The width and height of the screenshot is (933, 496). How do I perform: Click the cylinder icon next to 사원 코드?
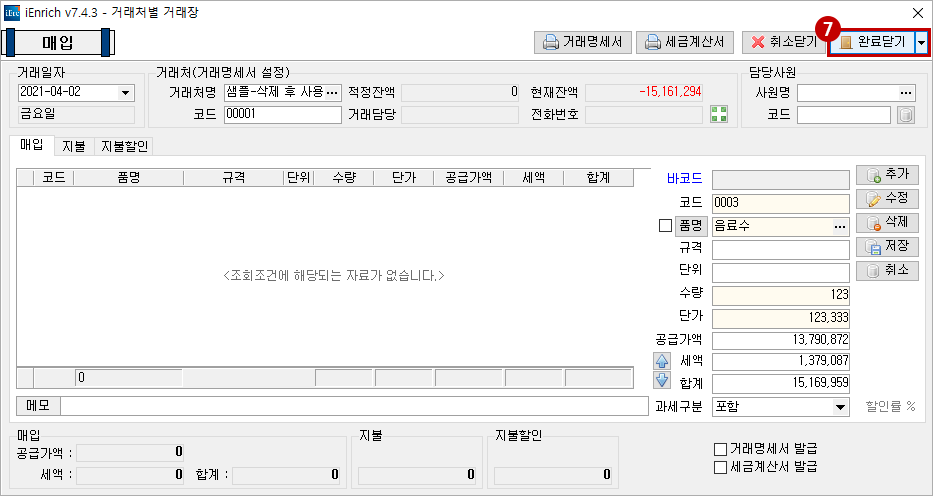906,115
